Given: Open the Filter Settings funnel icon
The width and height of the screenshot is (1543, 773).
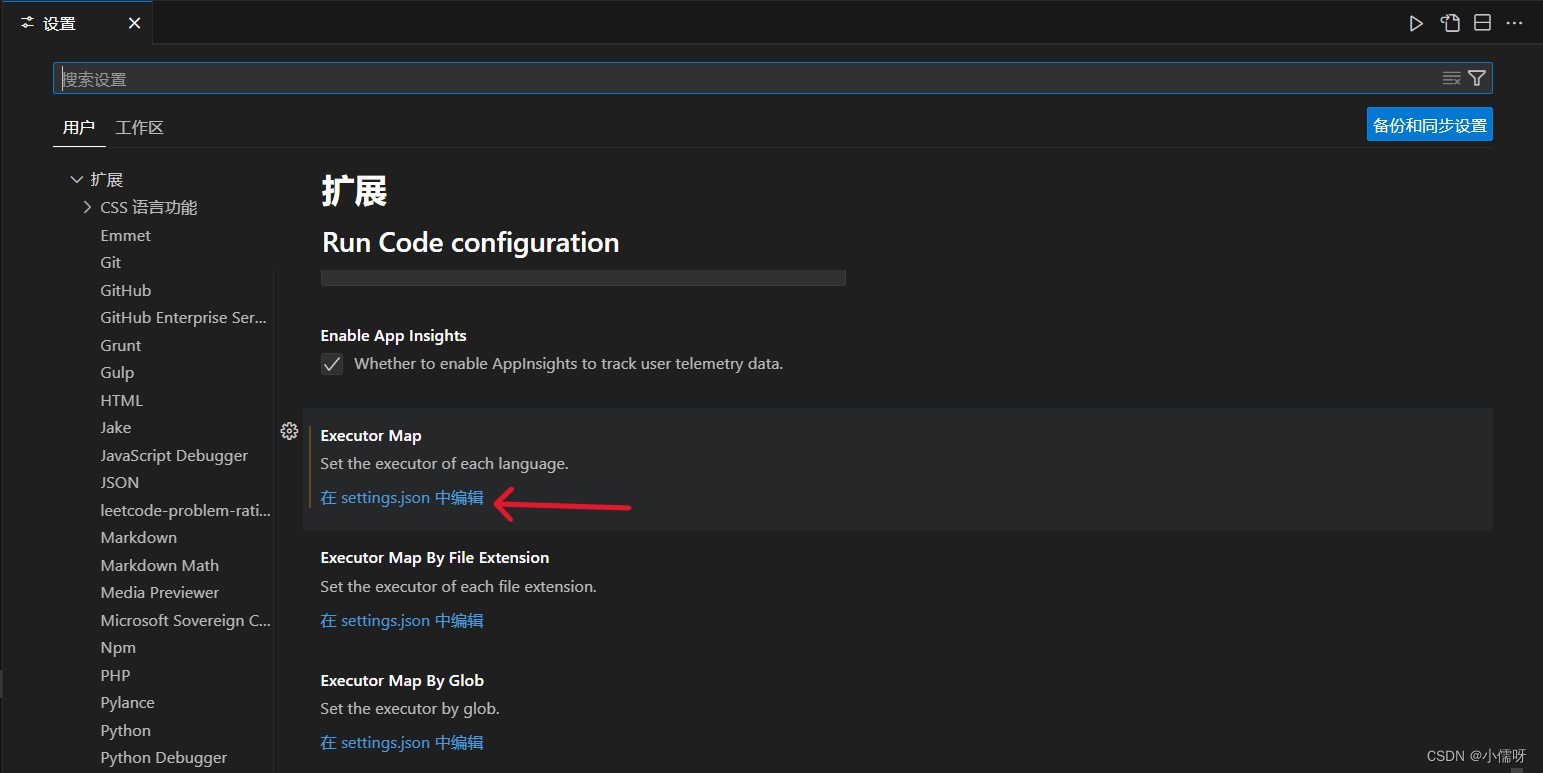Looking at the screenshot, I should pyautogui.click(x=1477, y=77).
